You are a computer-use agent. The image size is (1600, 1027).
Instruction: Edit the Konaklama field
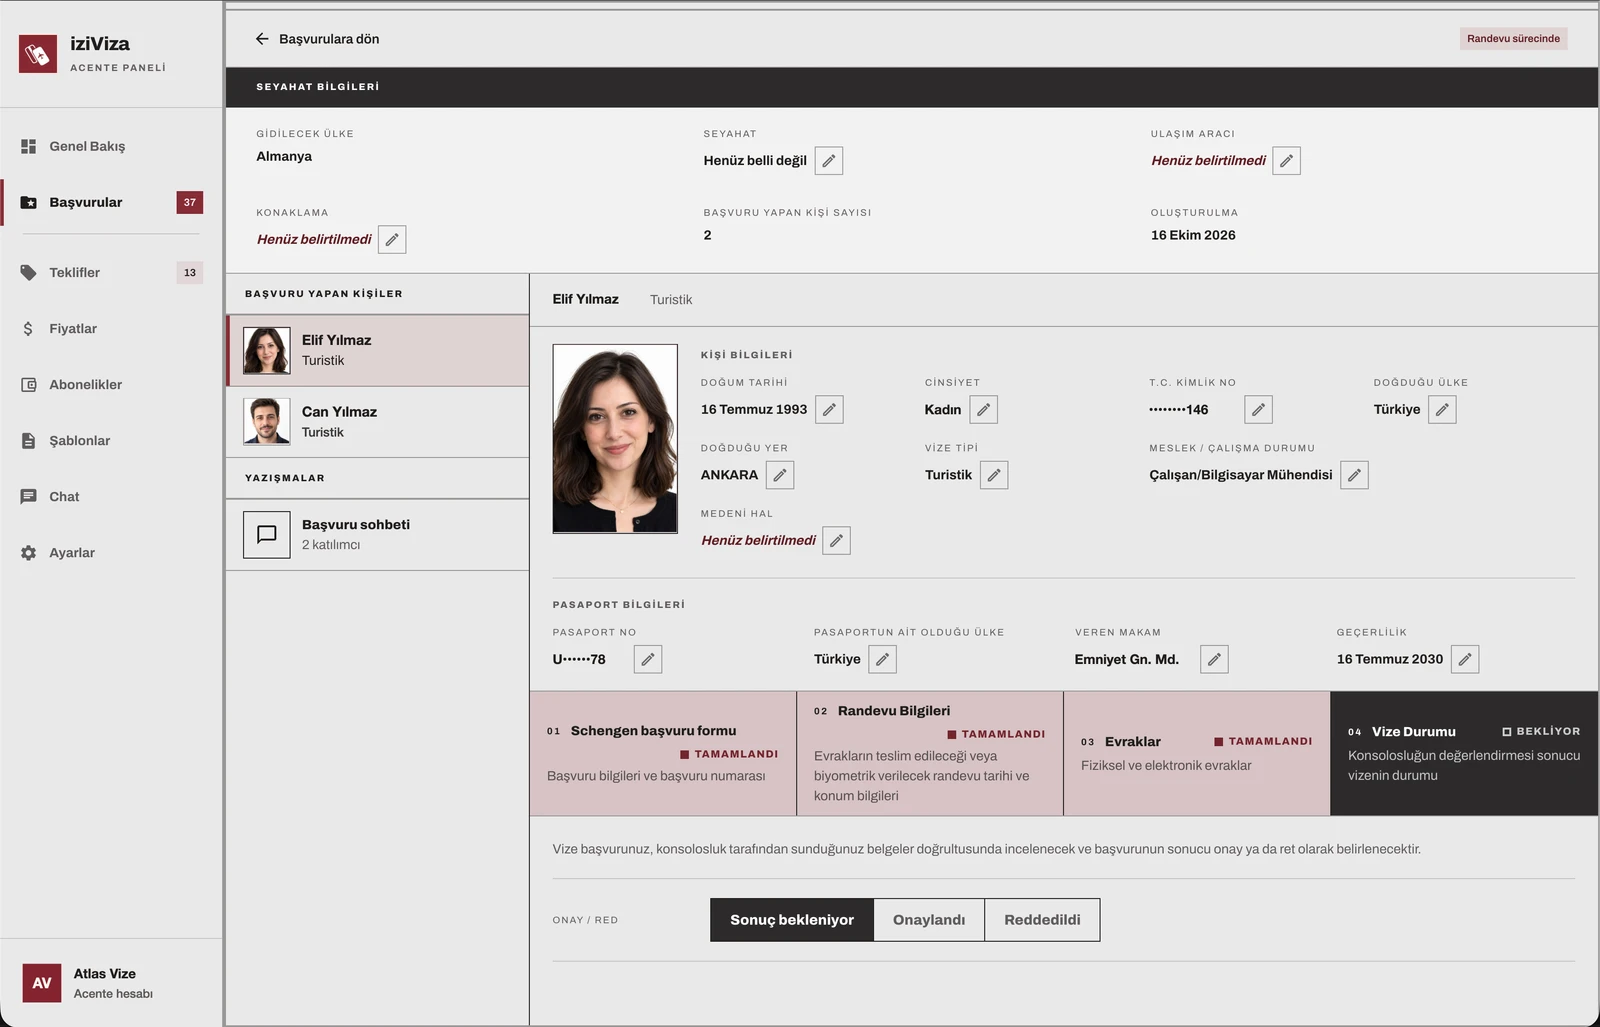coord(392,240)
